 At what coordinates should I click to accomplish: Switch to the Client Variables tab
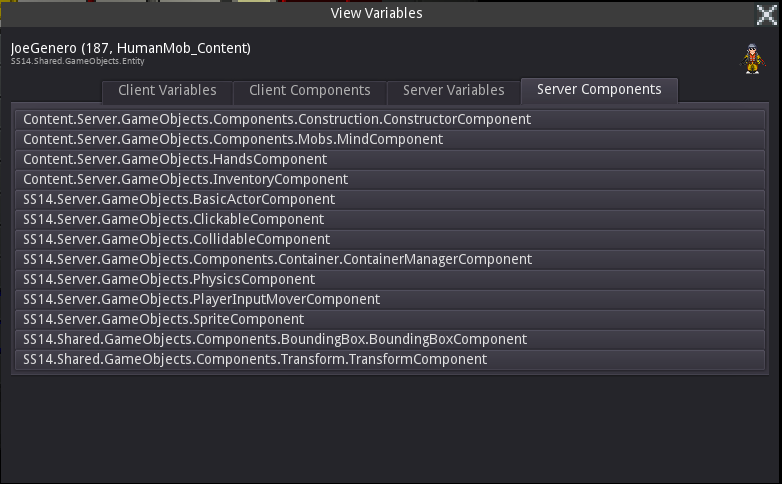click(167, 91)
